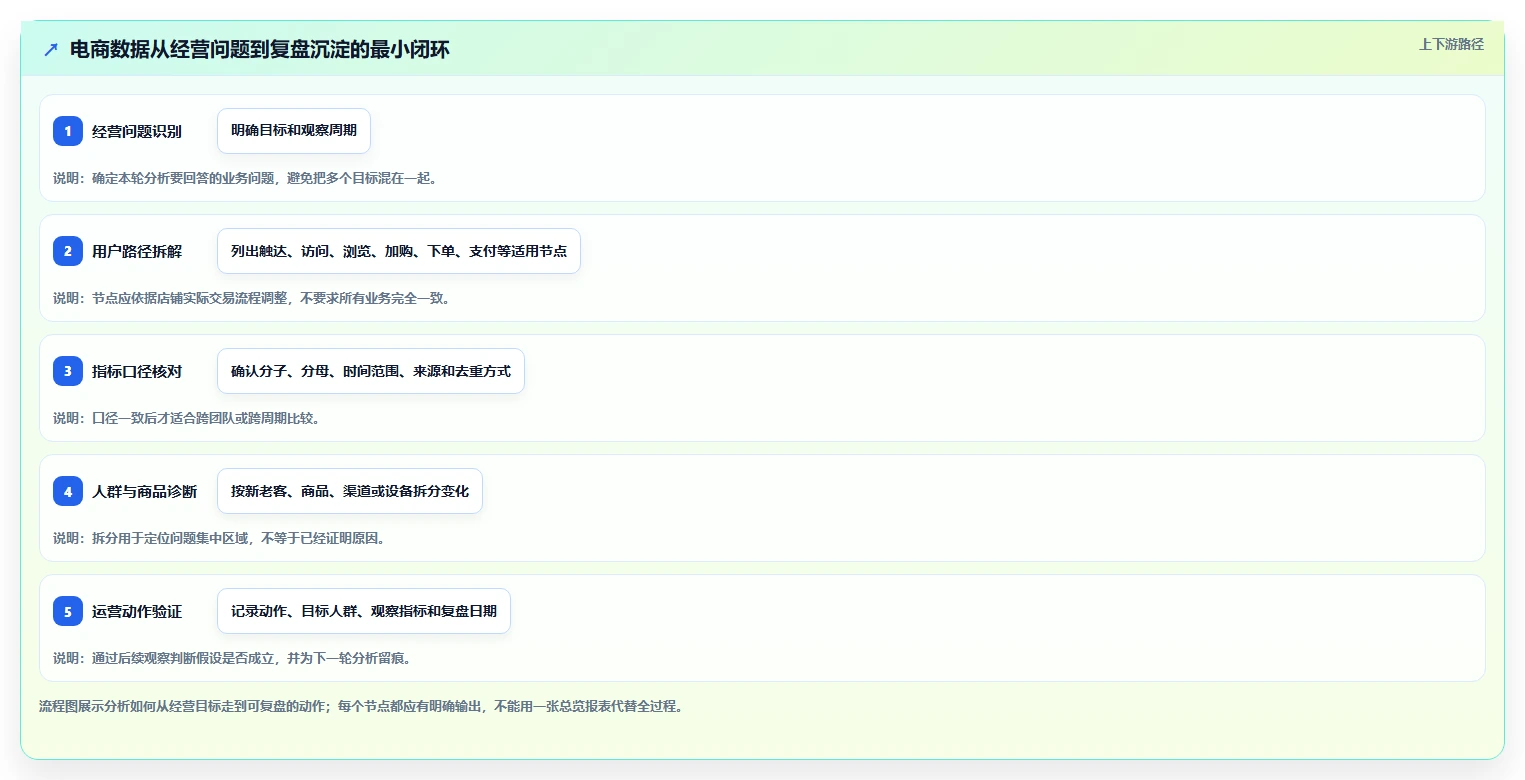Click the 按新老客、商品、渠道或设备拆分变化 chip

(x=350, y=491)
